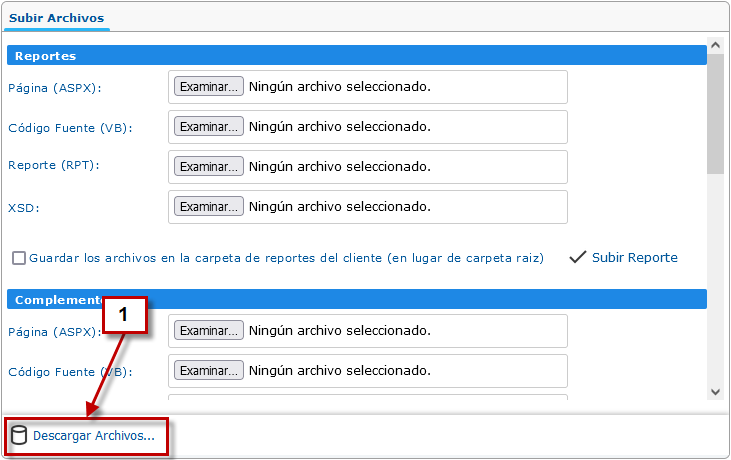Browse for Complementos Código Fuente (VB) file
Viewport: 731px width, 460px height.
208,371
